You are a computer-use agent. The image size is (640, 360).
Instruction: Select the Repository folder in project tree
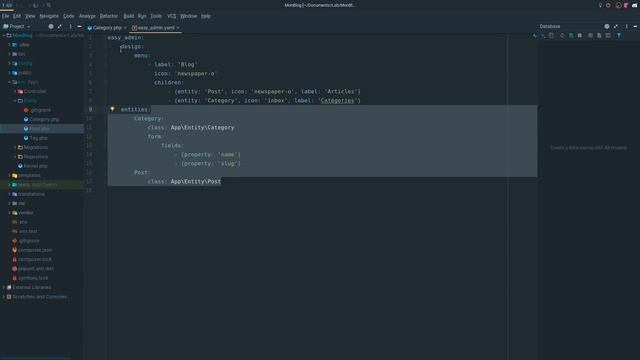36,157
